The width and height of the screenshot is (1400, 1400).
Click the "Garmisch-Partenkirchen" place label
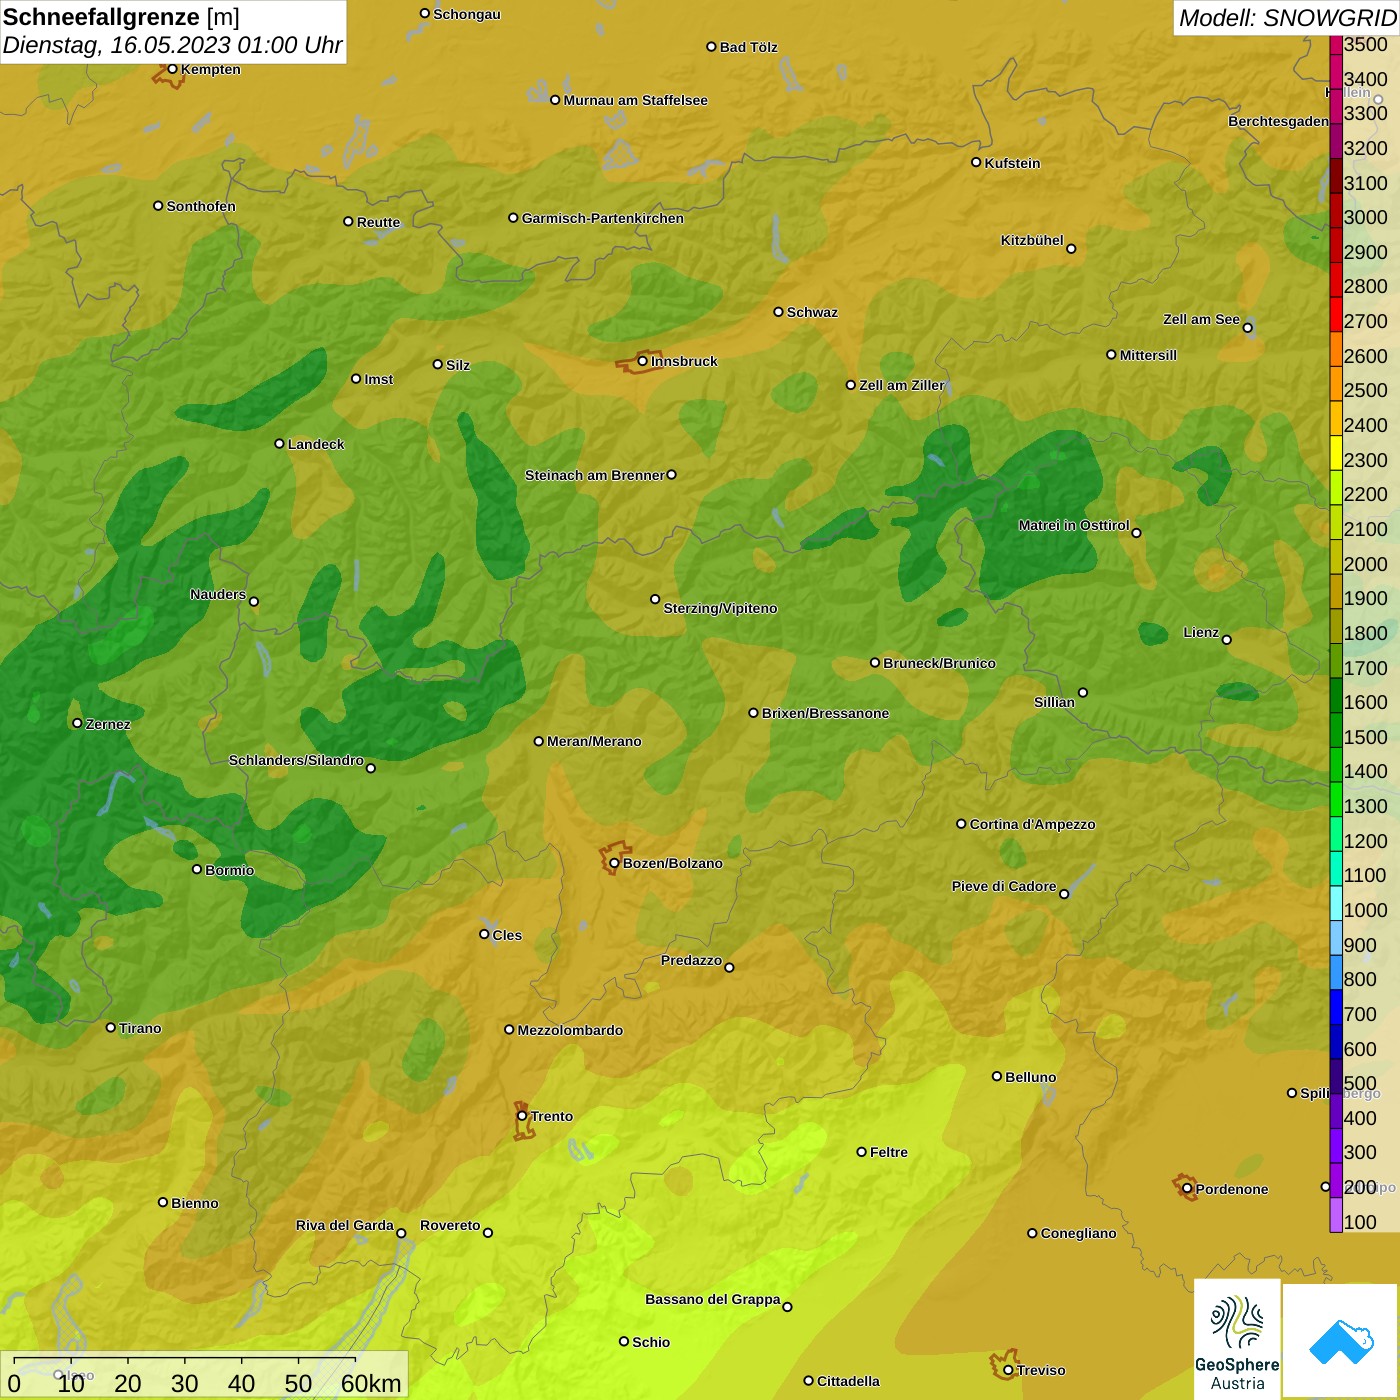point(603,218)
